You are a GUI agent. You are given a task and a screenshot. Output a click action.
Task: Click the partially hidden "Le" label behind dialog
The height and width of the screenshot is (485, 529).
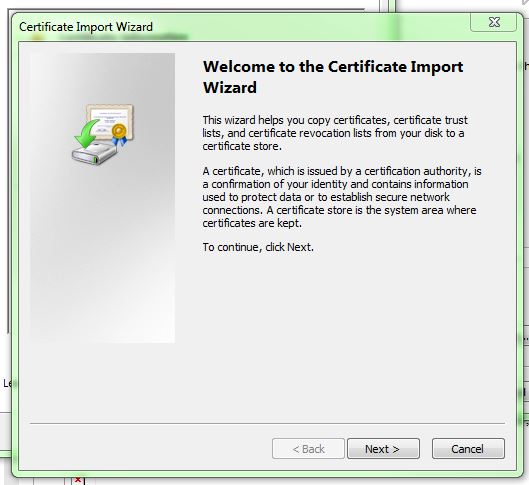coord(7,383)
